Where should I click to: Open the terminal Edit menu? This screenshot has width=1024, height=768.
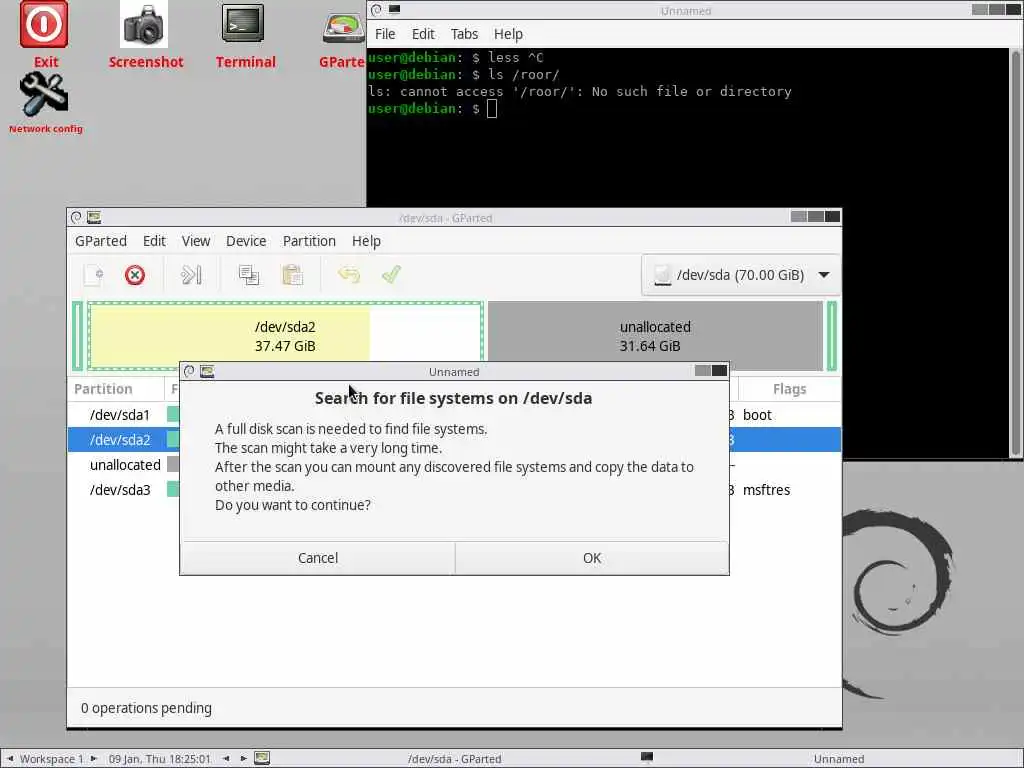click(x=423, y=34)
